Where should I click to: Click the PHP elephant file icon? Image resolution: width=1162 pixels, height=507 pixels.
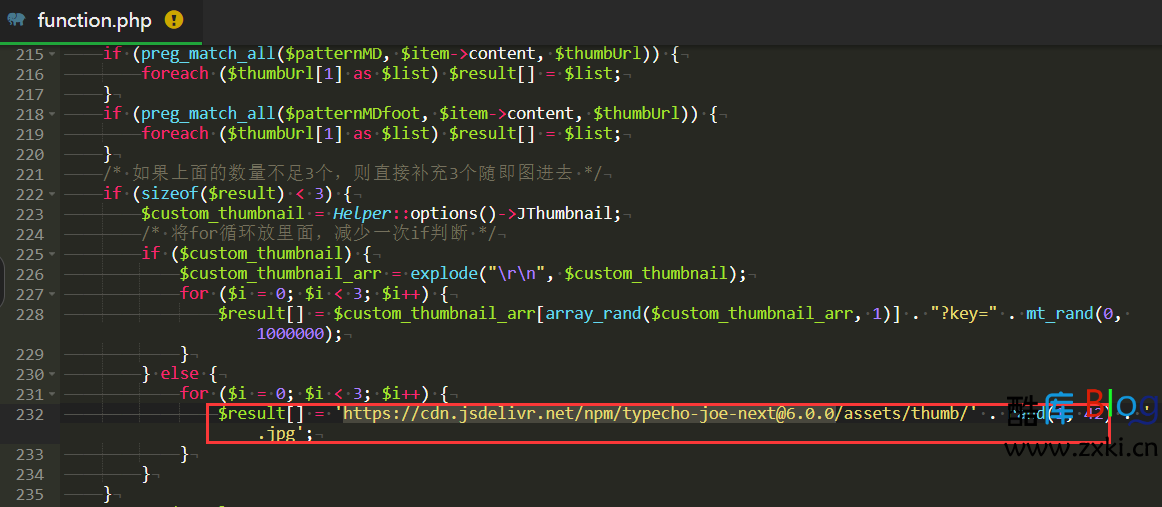click(16, 20)
